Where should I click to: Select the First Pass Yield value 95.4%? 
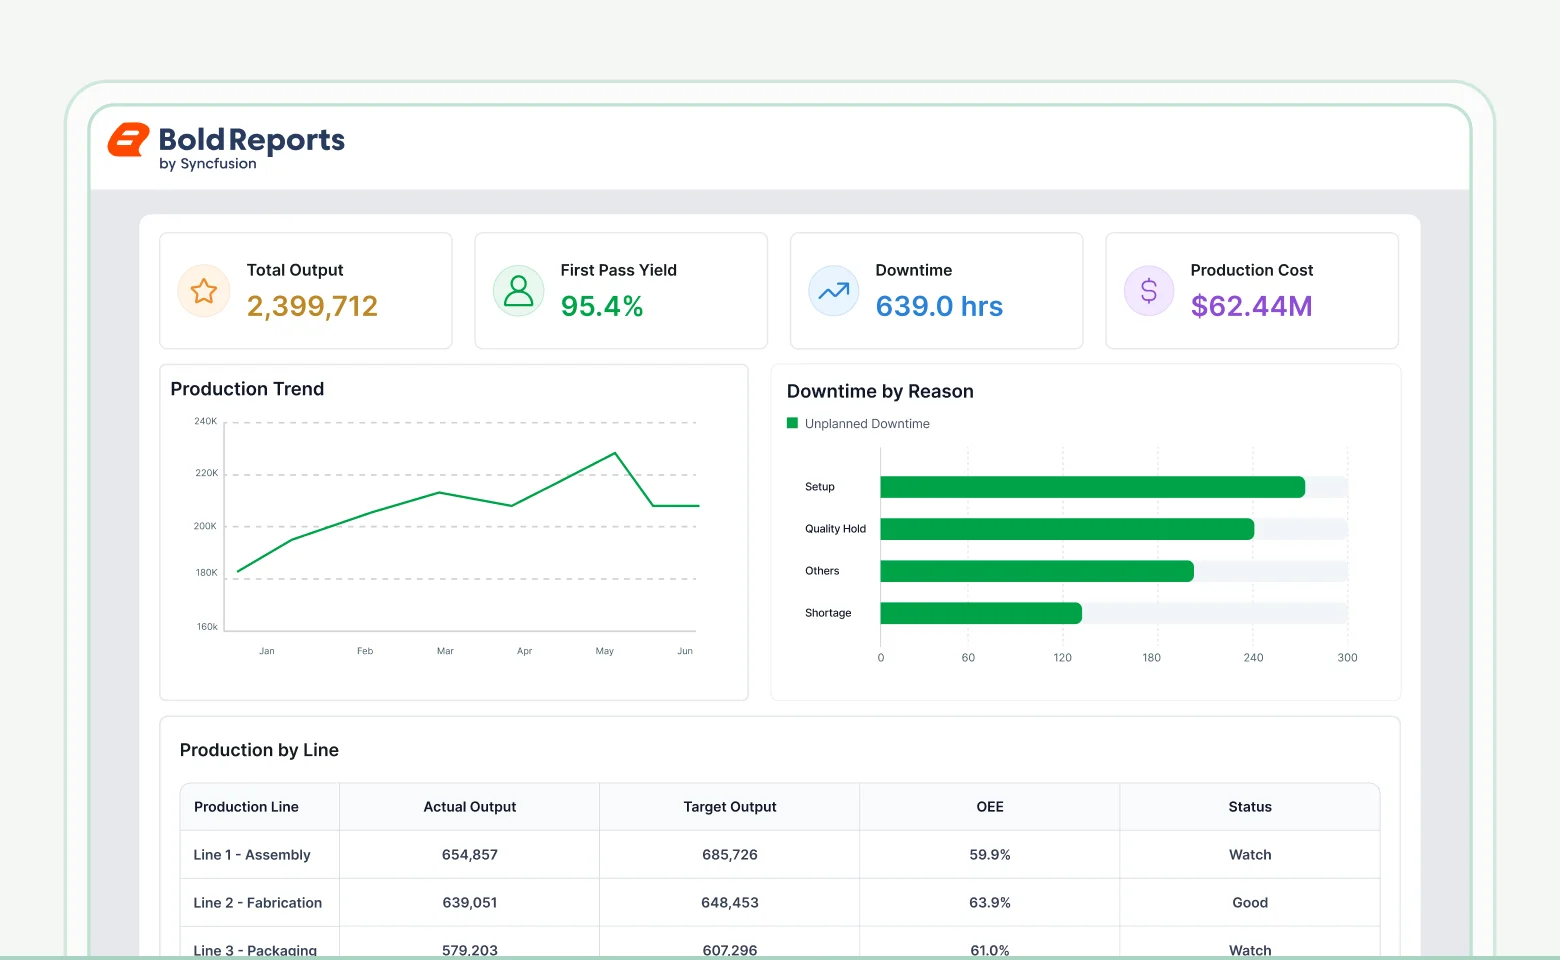[602, 306]
